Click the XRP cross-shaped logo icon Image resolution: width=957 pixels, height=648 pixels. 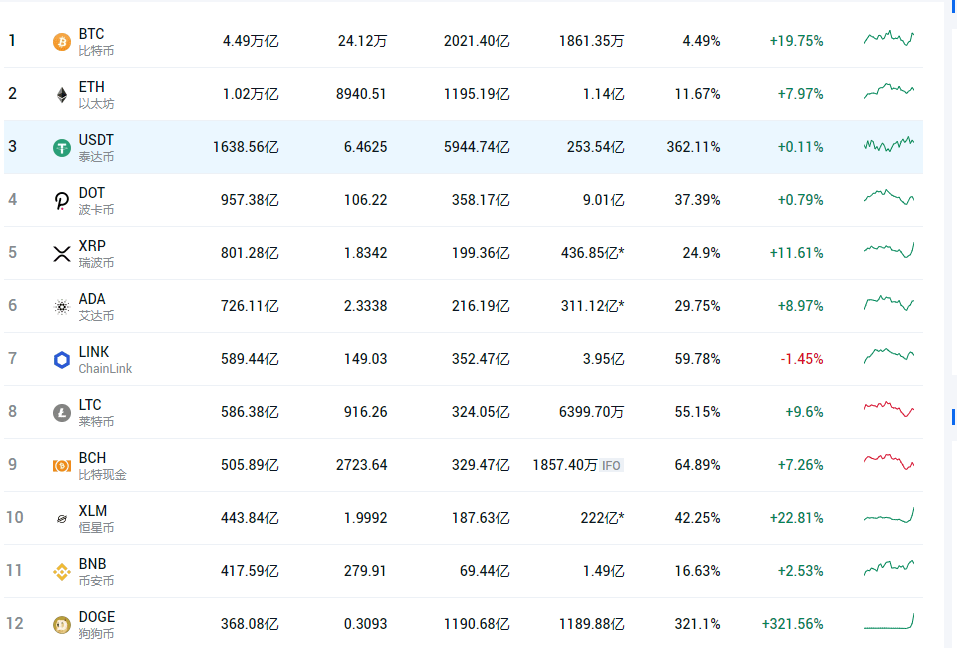coord(62,254)
